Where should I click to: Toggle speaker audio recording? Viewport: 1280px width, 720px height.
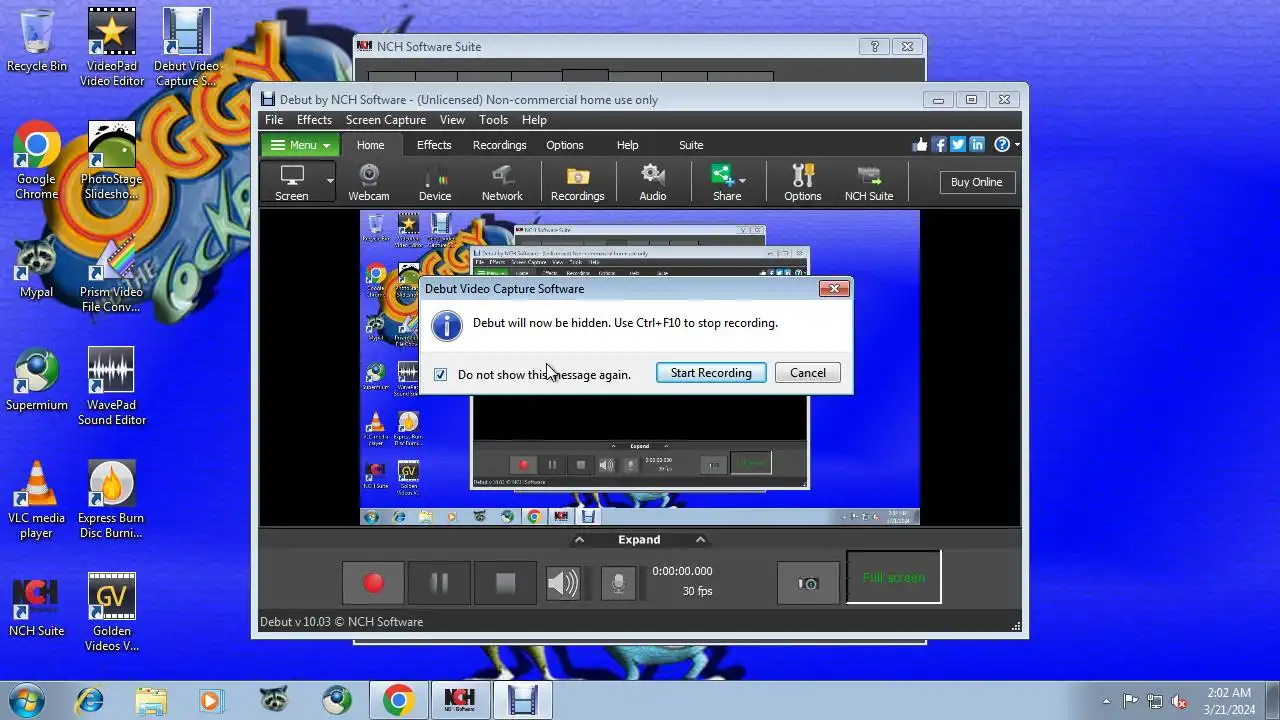coord(562,583)
